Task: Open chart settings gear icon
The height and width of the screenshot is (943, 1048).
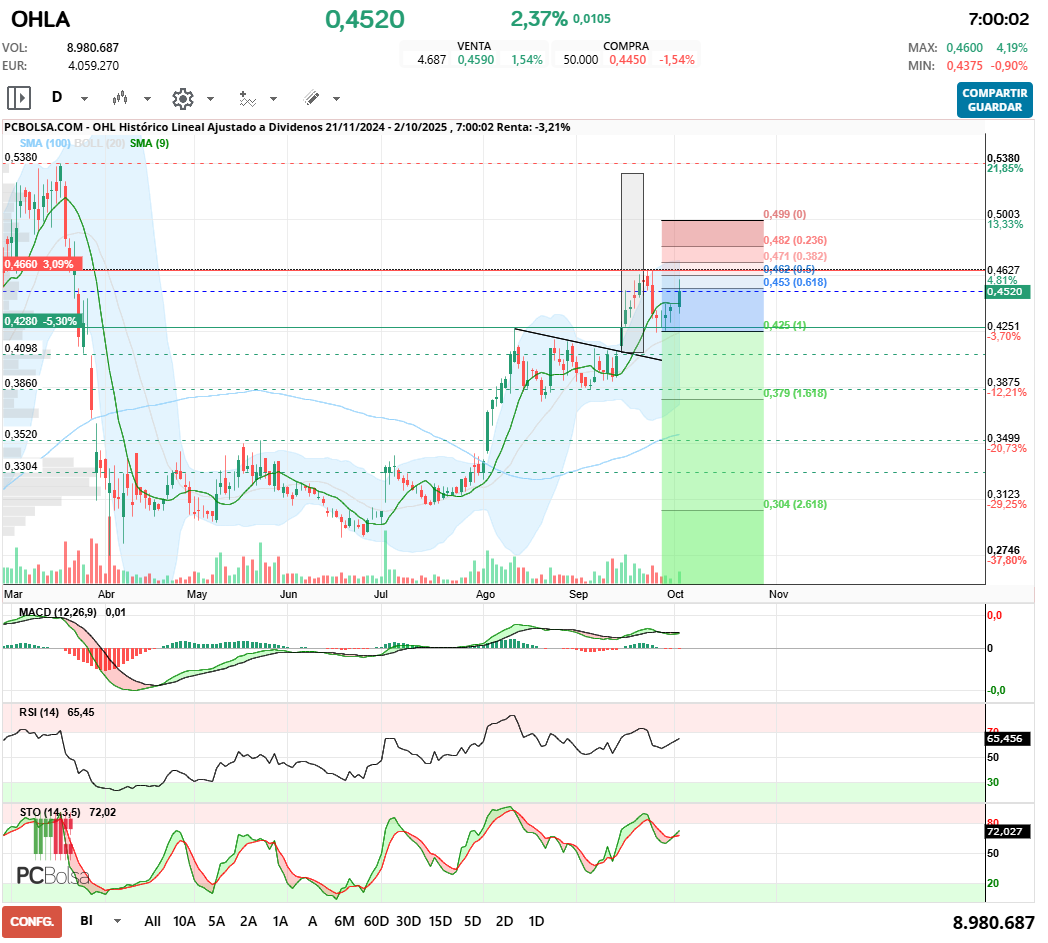Action: click(x=182, y=98)
